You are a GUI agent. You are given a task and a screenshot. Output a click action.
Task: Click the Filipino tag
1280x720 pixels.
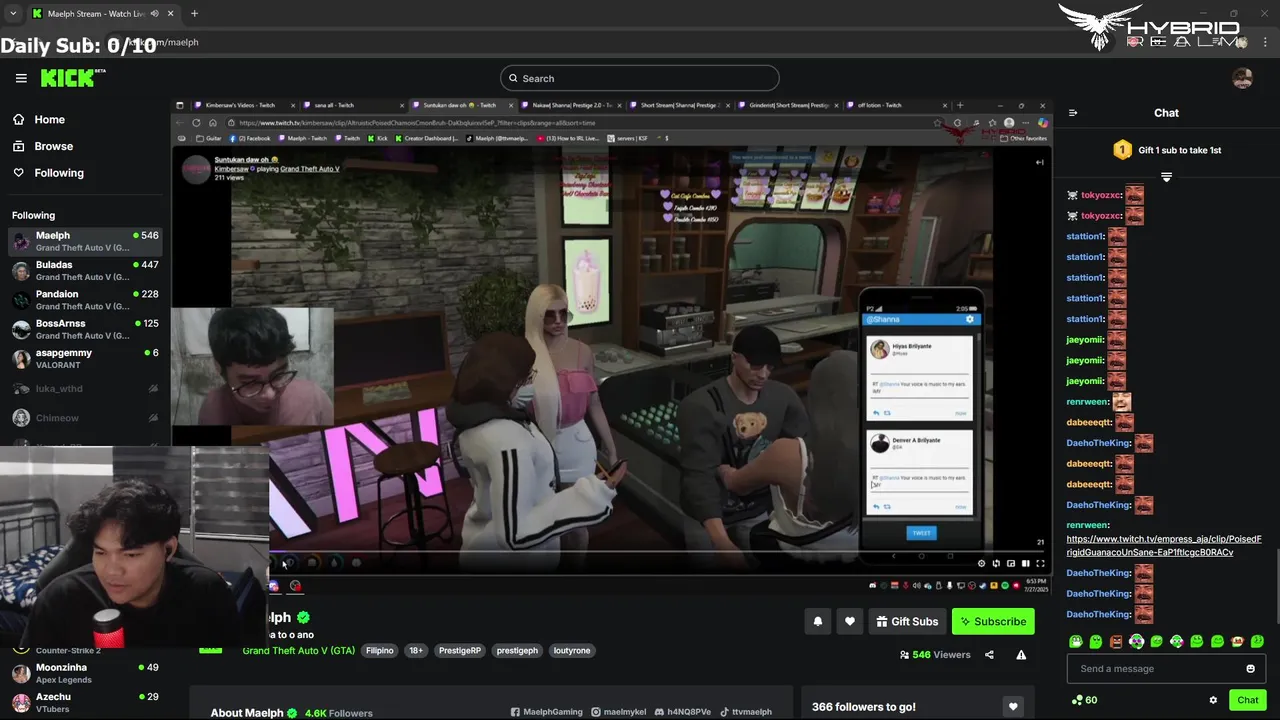pyautogui.click(x=380, y=651)
